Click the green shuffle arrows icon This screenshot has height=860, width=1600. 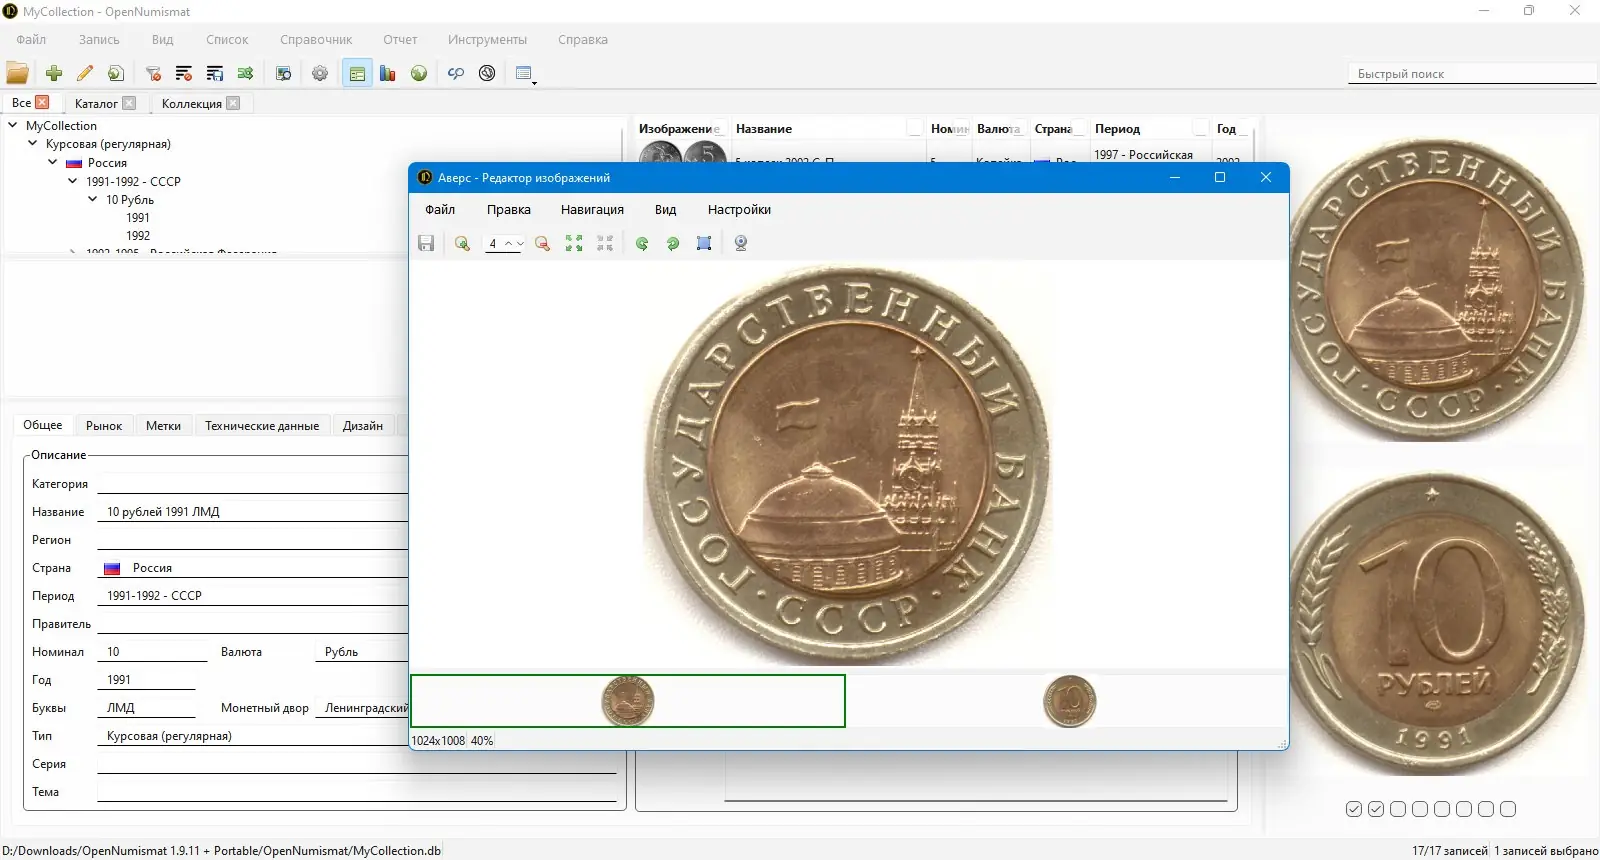click(x=246, y=73)
